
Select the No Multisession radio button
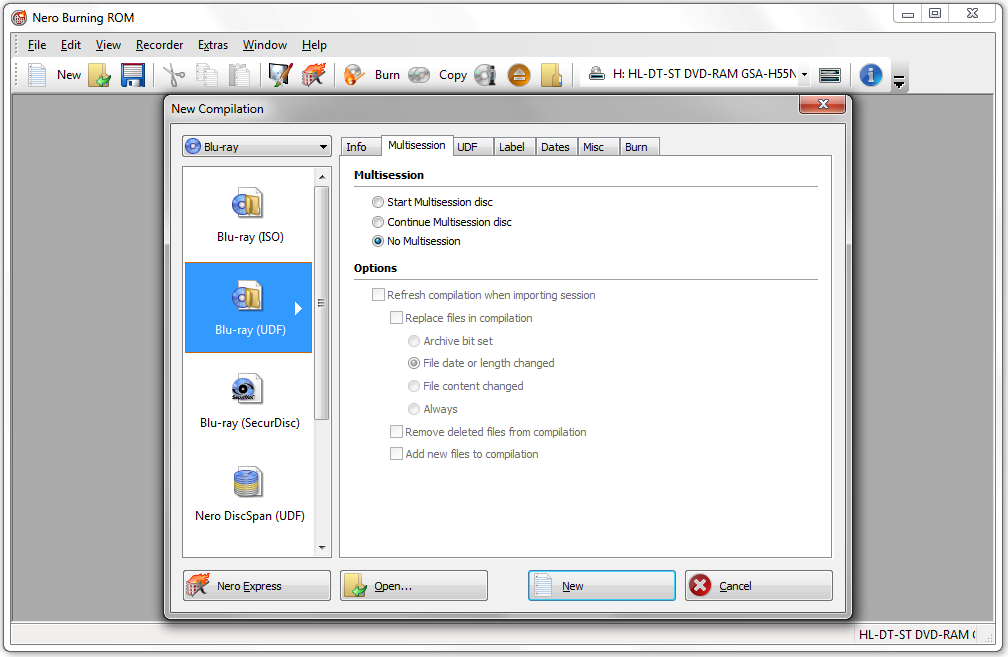(x=378, y=241)
